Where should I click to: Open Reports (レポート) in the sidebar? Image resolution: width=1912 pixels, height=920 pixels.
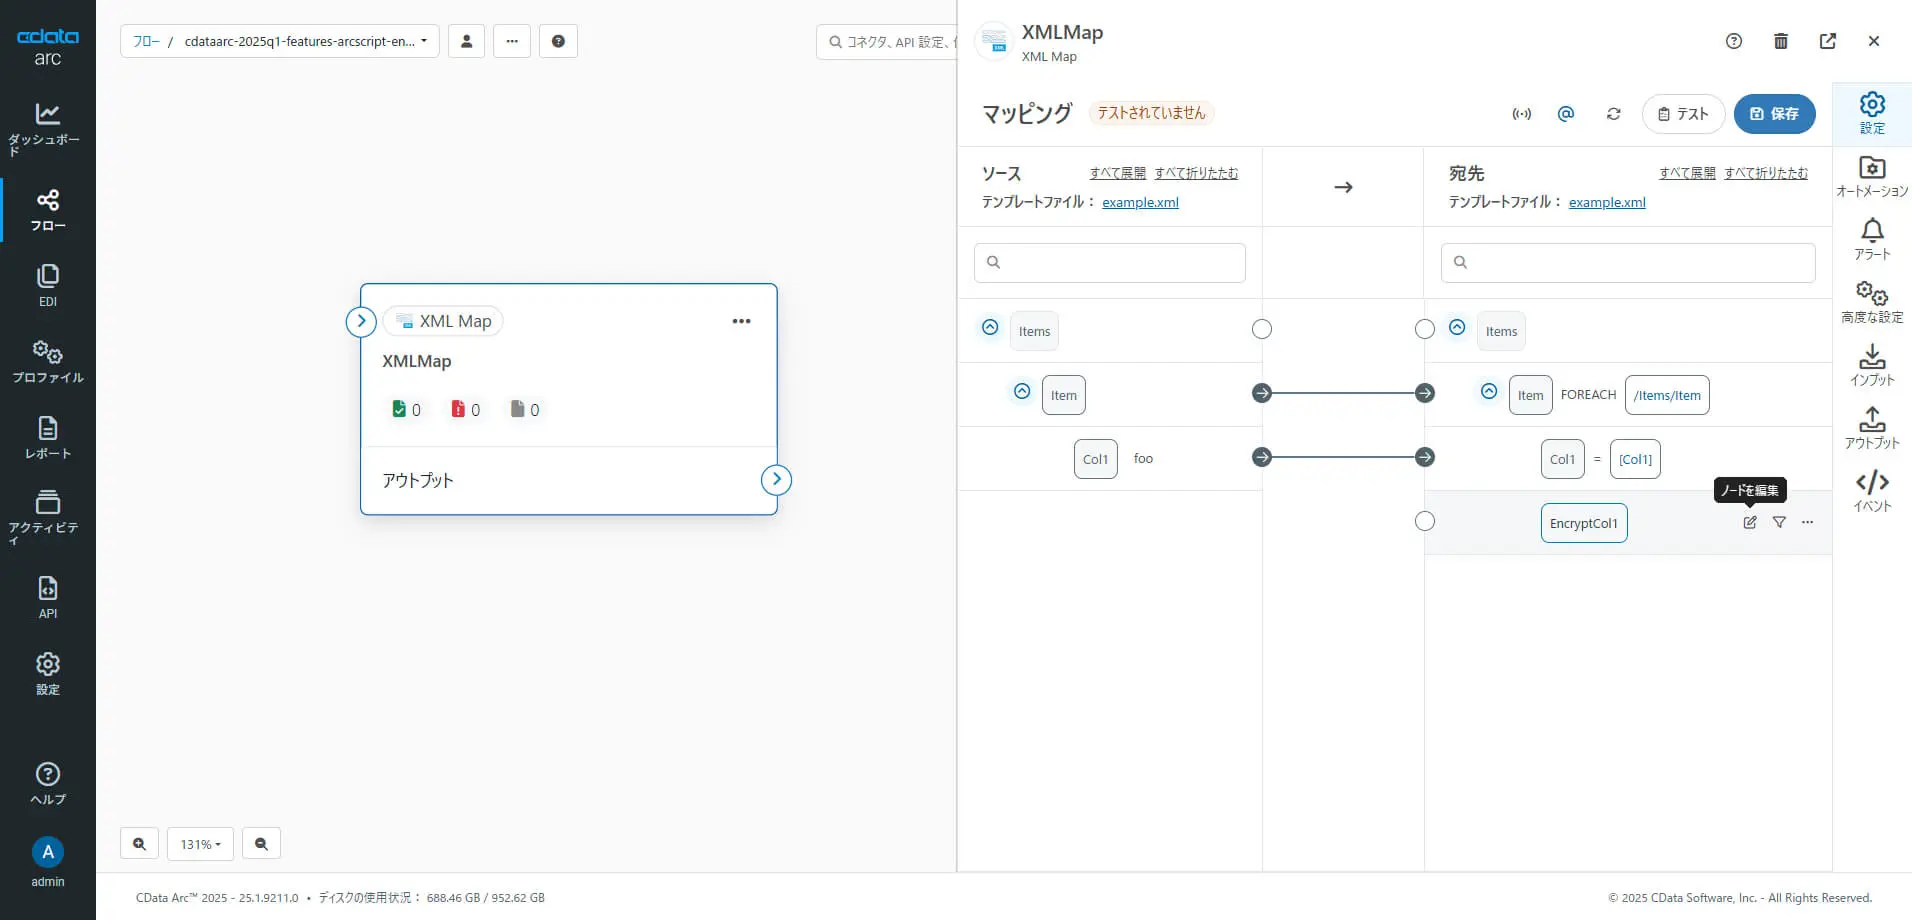pos(47,438)
